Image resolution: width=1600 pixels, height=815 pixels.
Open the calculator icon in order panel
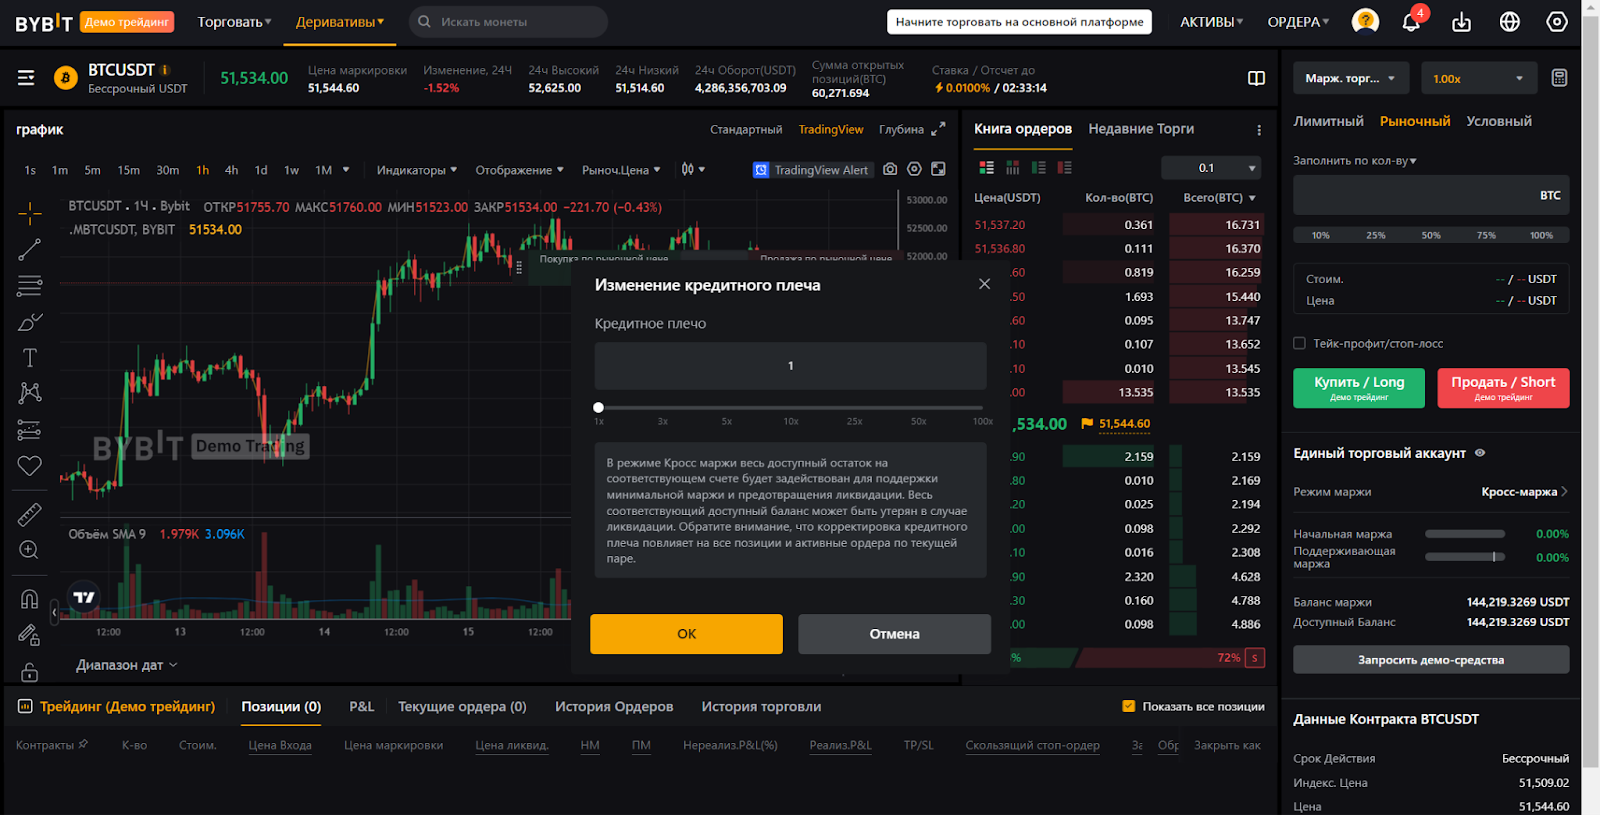coord(1558,78)
